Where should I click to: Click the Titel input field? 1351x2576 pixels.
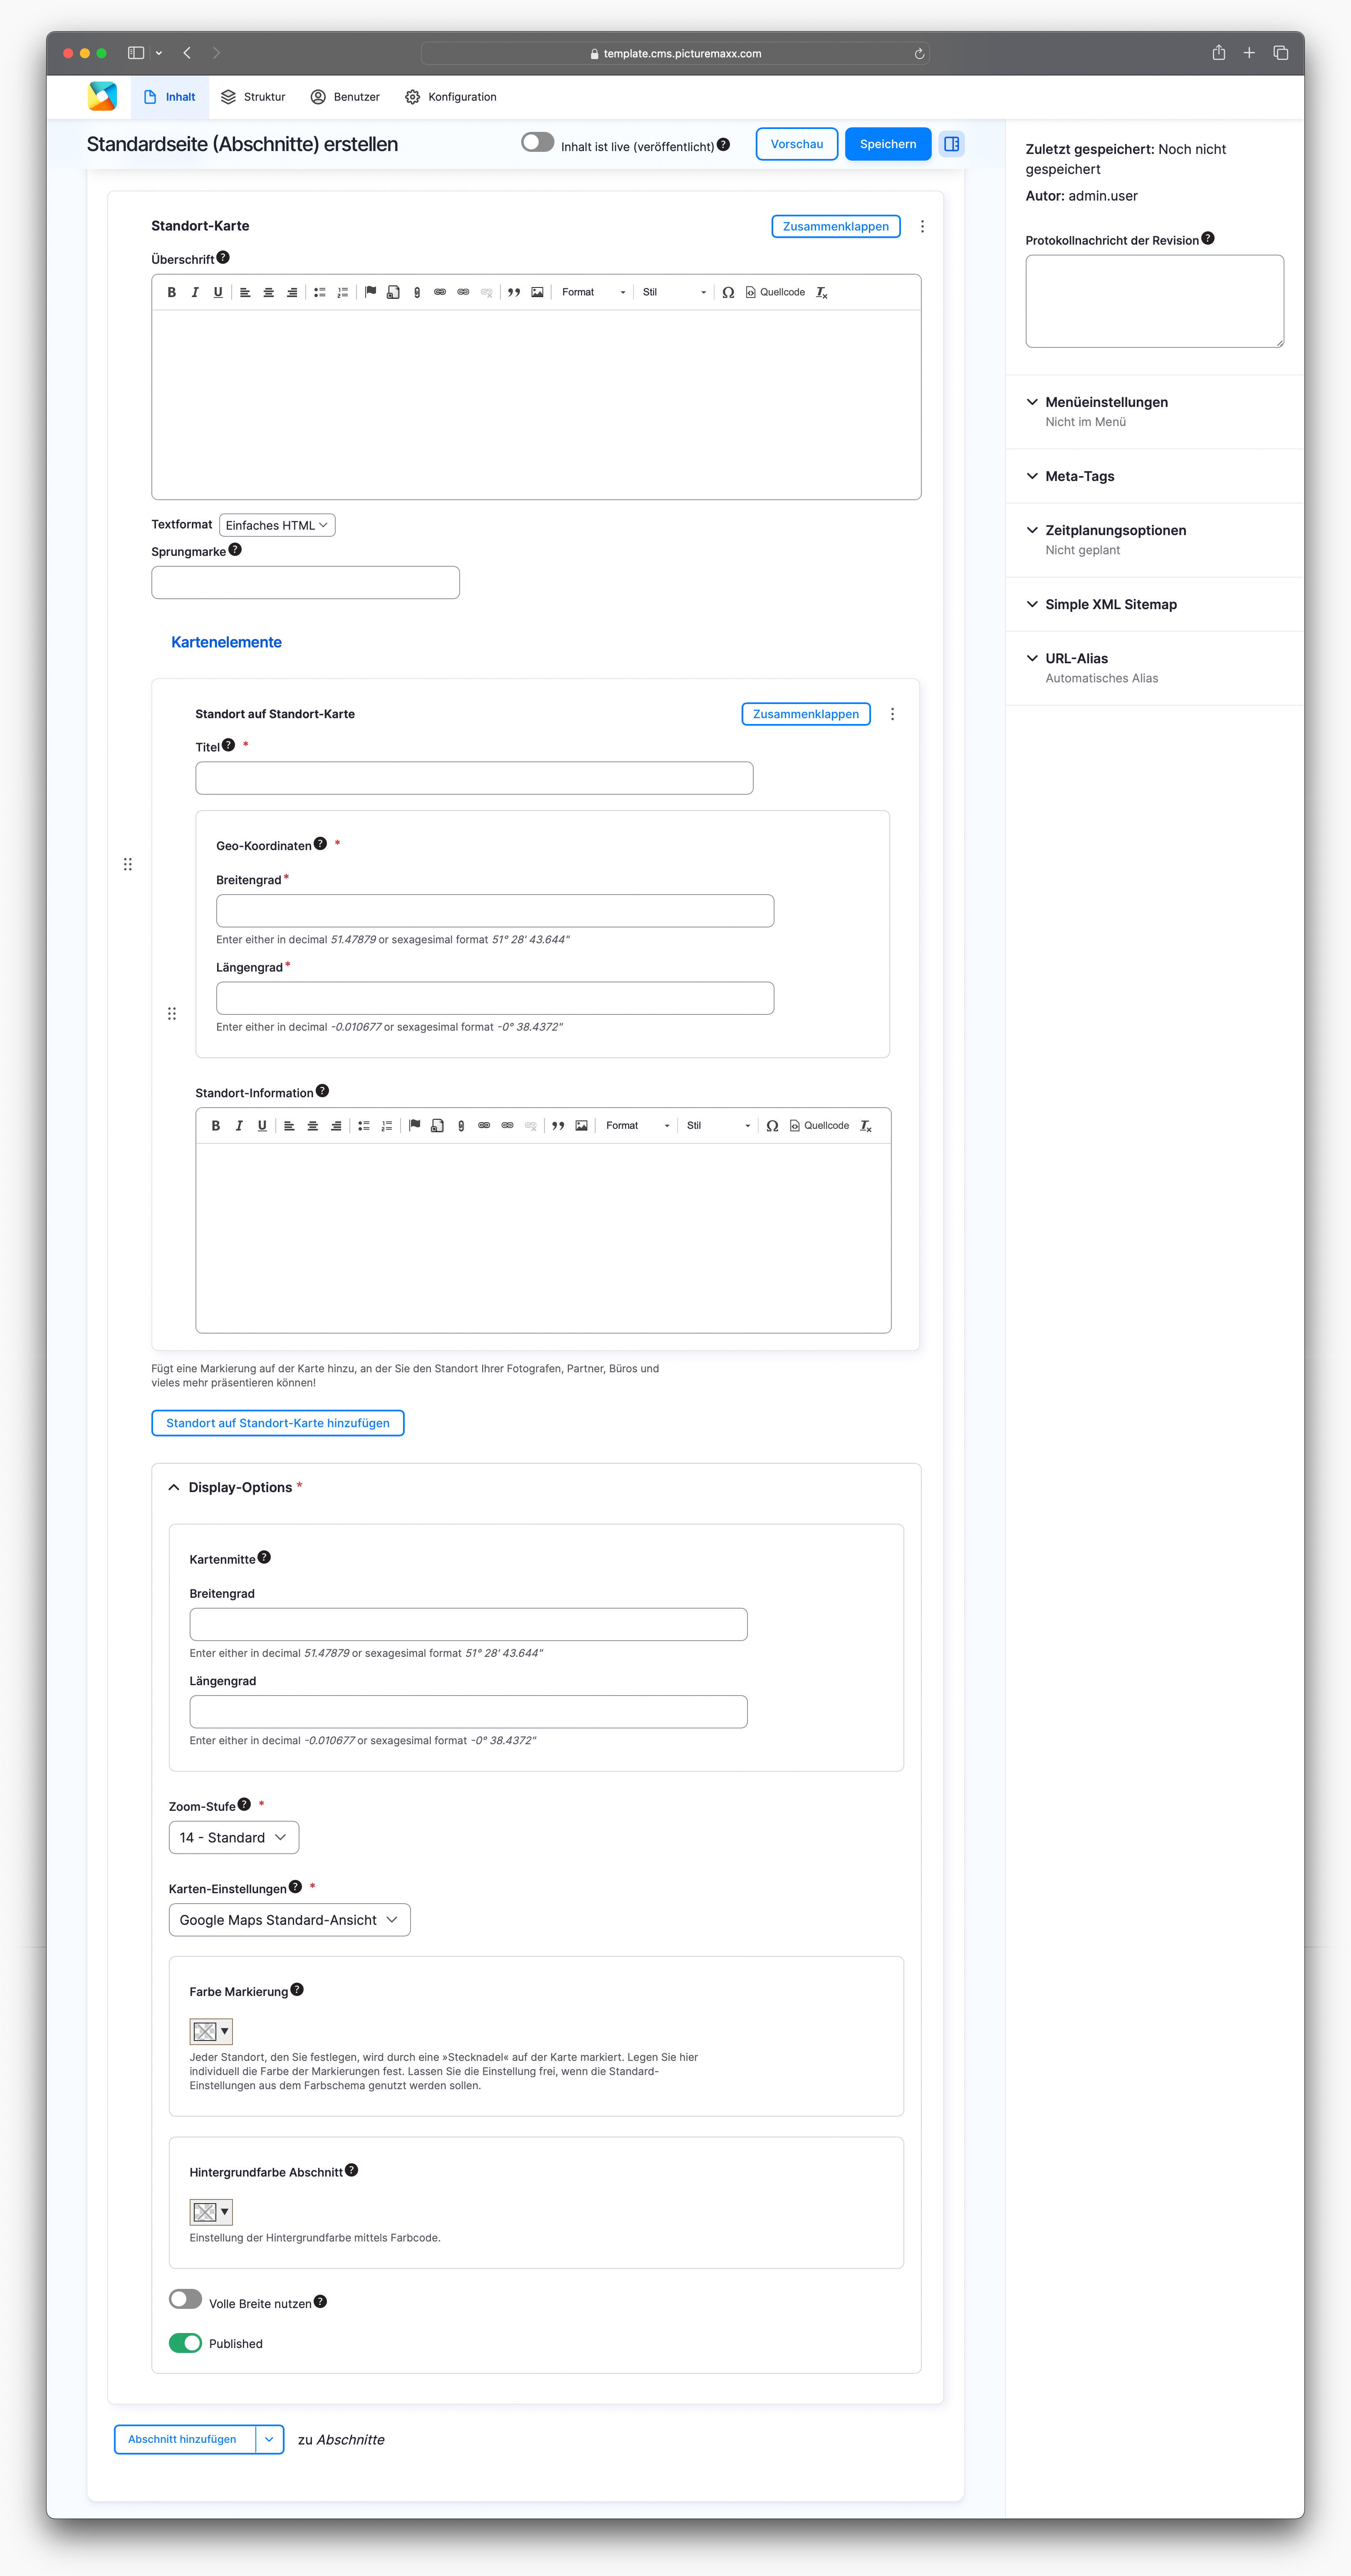474,778
